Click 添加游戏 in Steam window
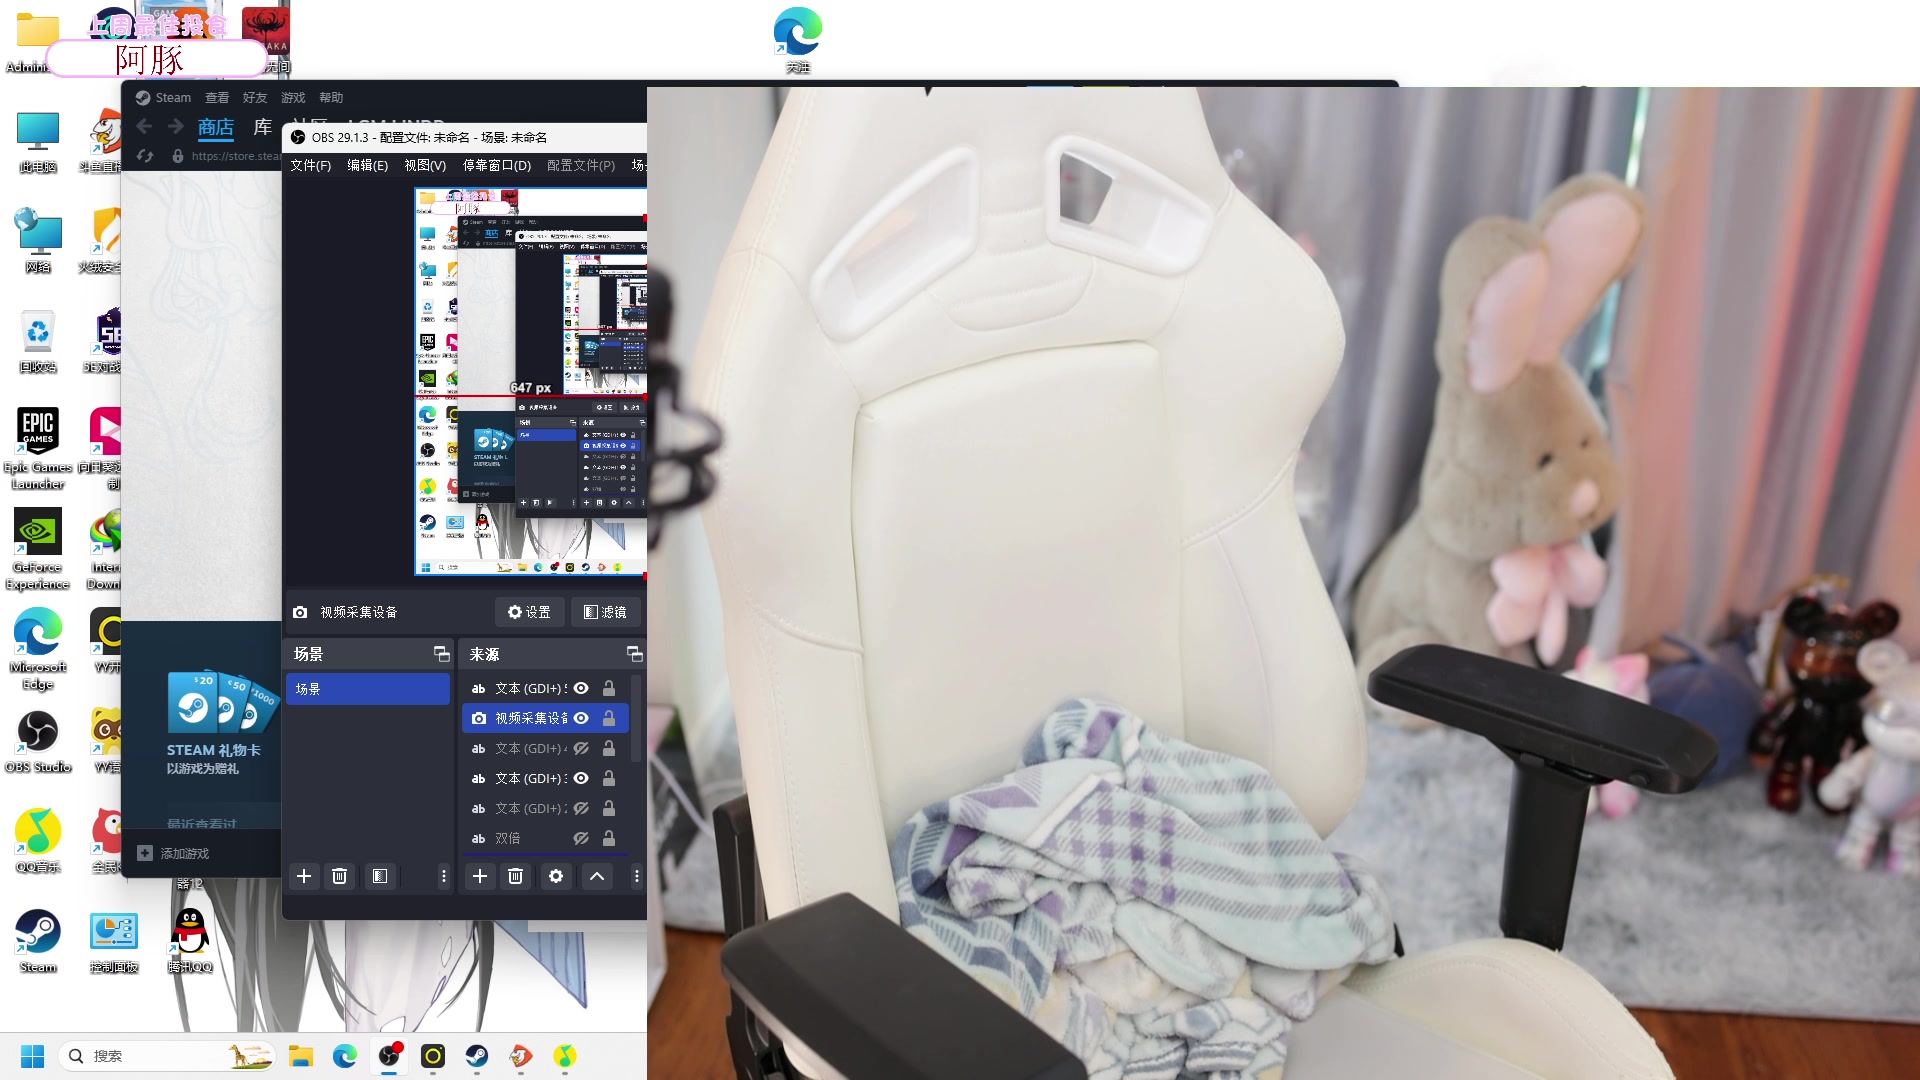Image resolution: width=1920 pixels, height=1080 pixels. click(x=173, y=853)
